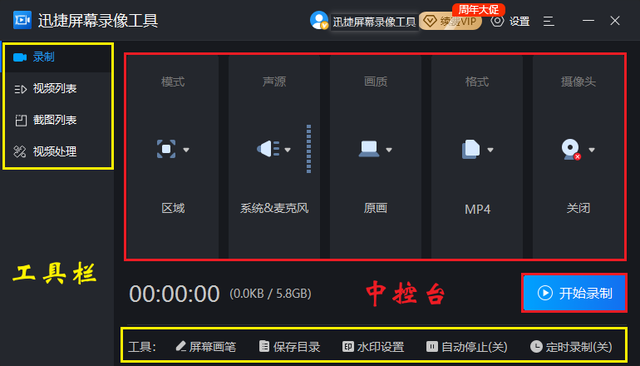The height and width of the screenshot is (366, 640).
Task: Minimize the recorder window
Action: tap(588, 20)
